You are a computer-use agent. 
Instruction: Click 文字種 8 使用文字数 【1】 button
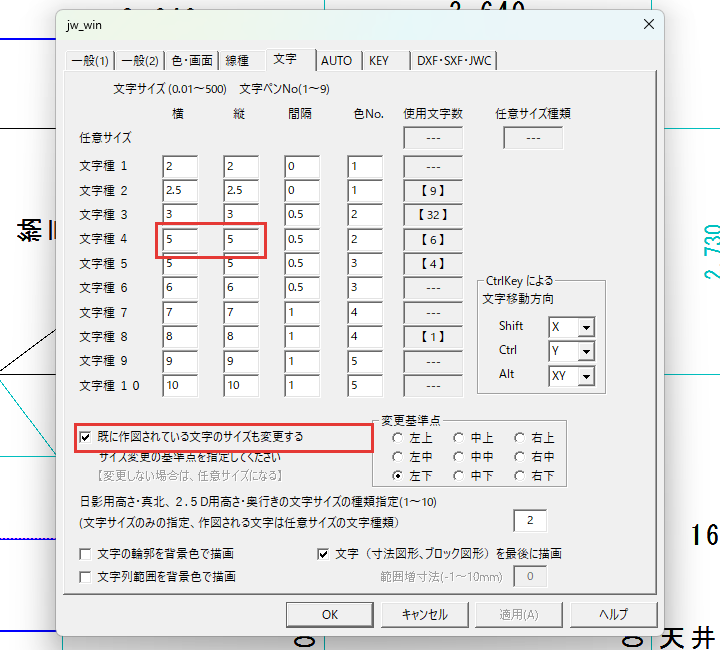[433, 337]
